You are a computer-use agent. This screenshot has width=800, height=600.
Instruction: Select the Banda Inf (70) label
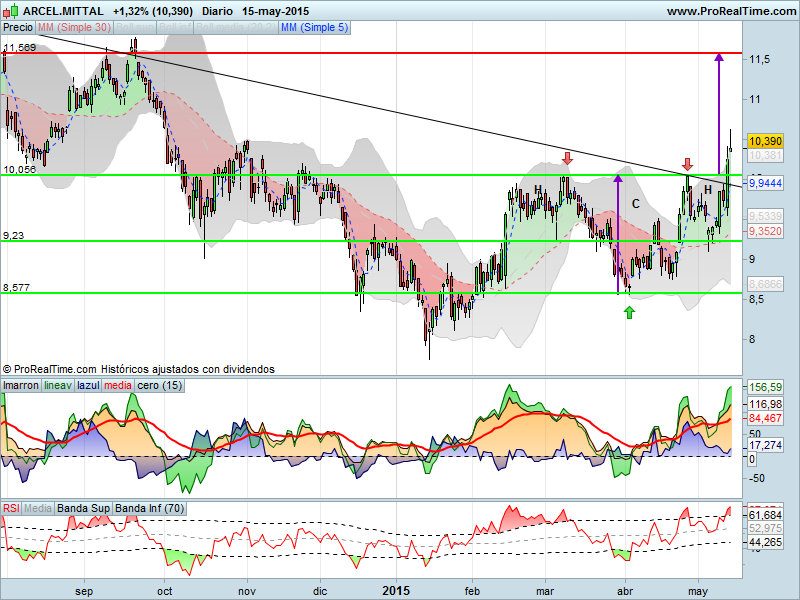coord(149,508)
